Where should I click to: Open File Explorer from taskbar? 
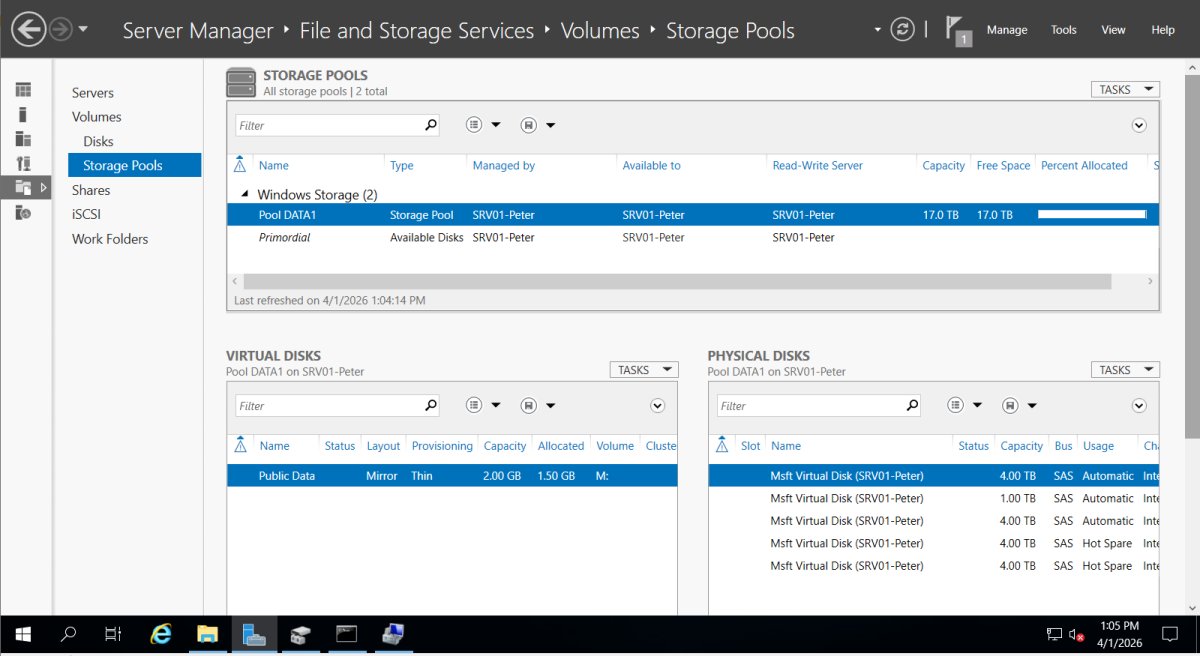click(207, 634)
